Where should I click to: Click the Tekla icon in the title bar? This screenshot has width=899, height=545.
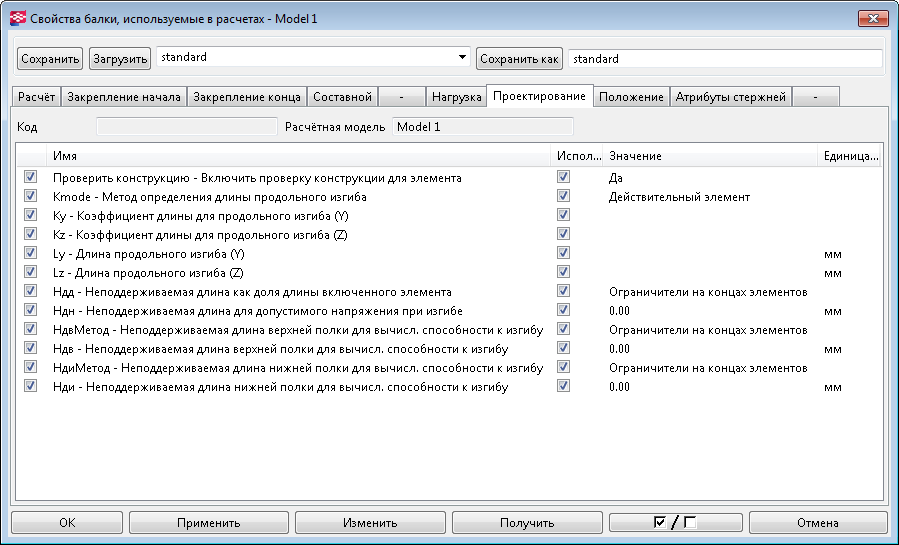[x=17, y=18]
